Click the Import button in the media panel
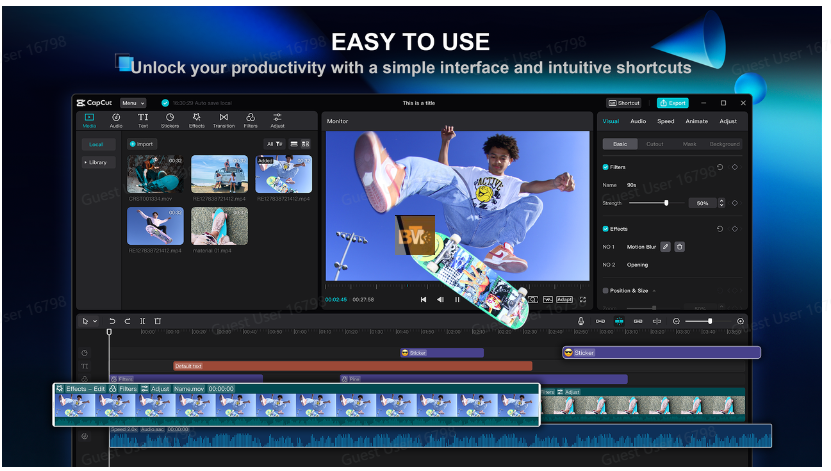 (142, 144)
